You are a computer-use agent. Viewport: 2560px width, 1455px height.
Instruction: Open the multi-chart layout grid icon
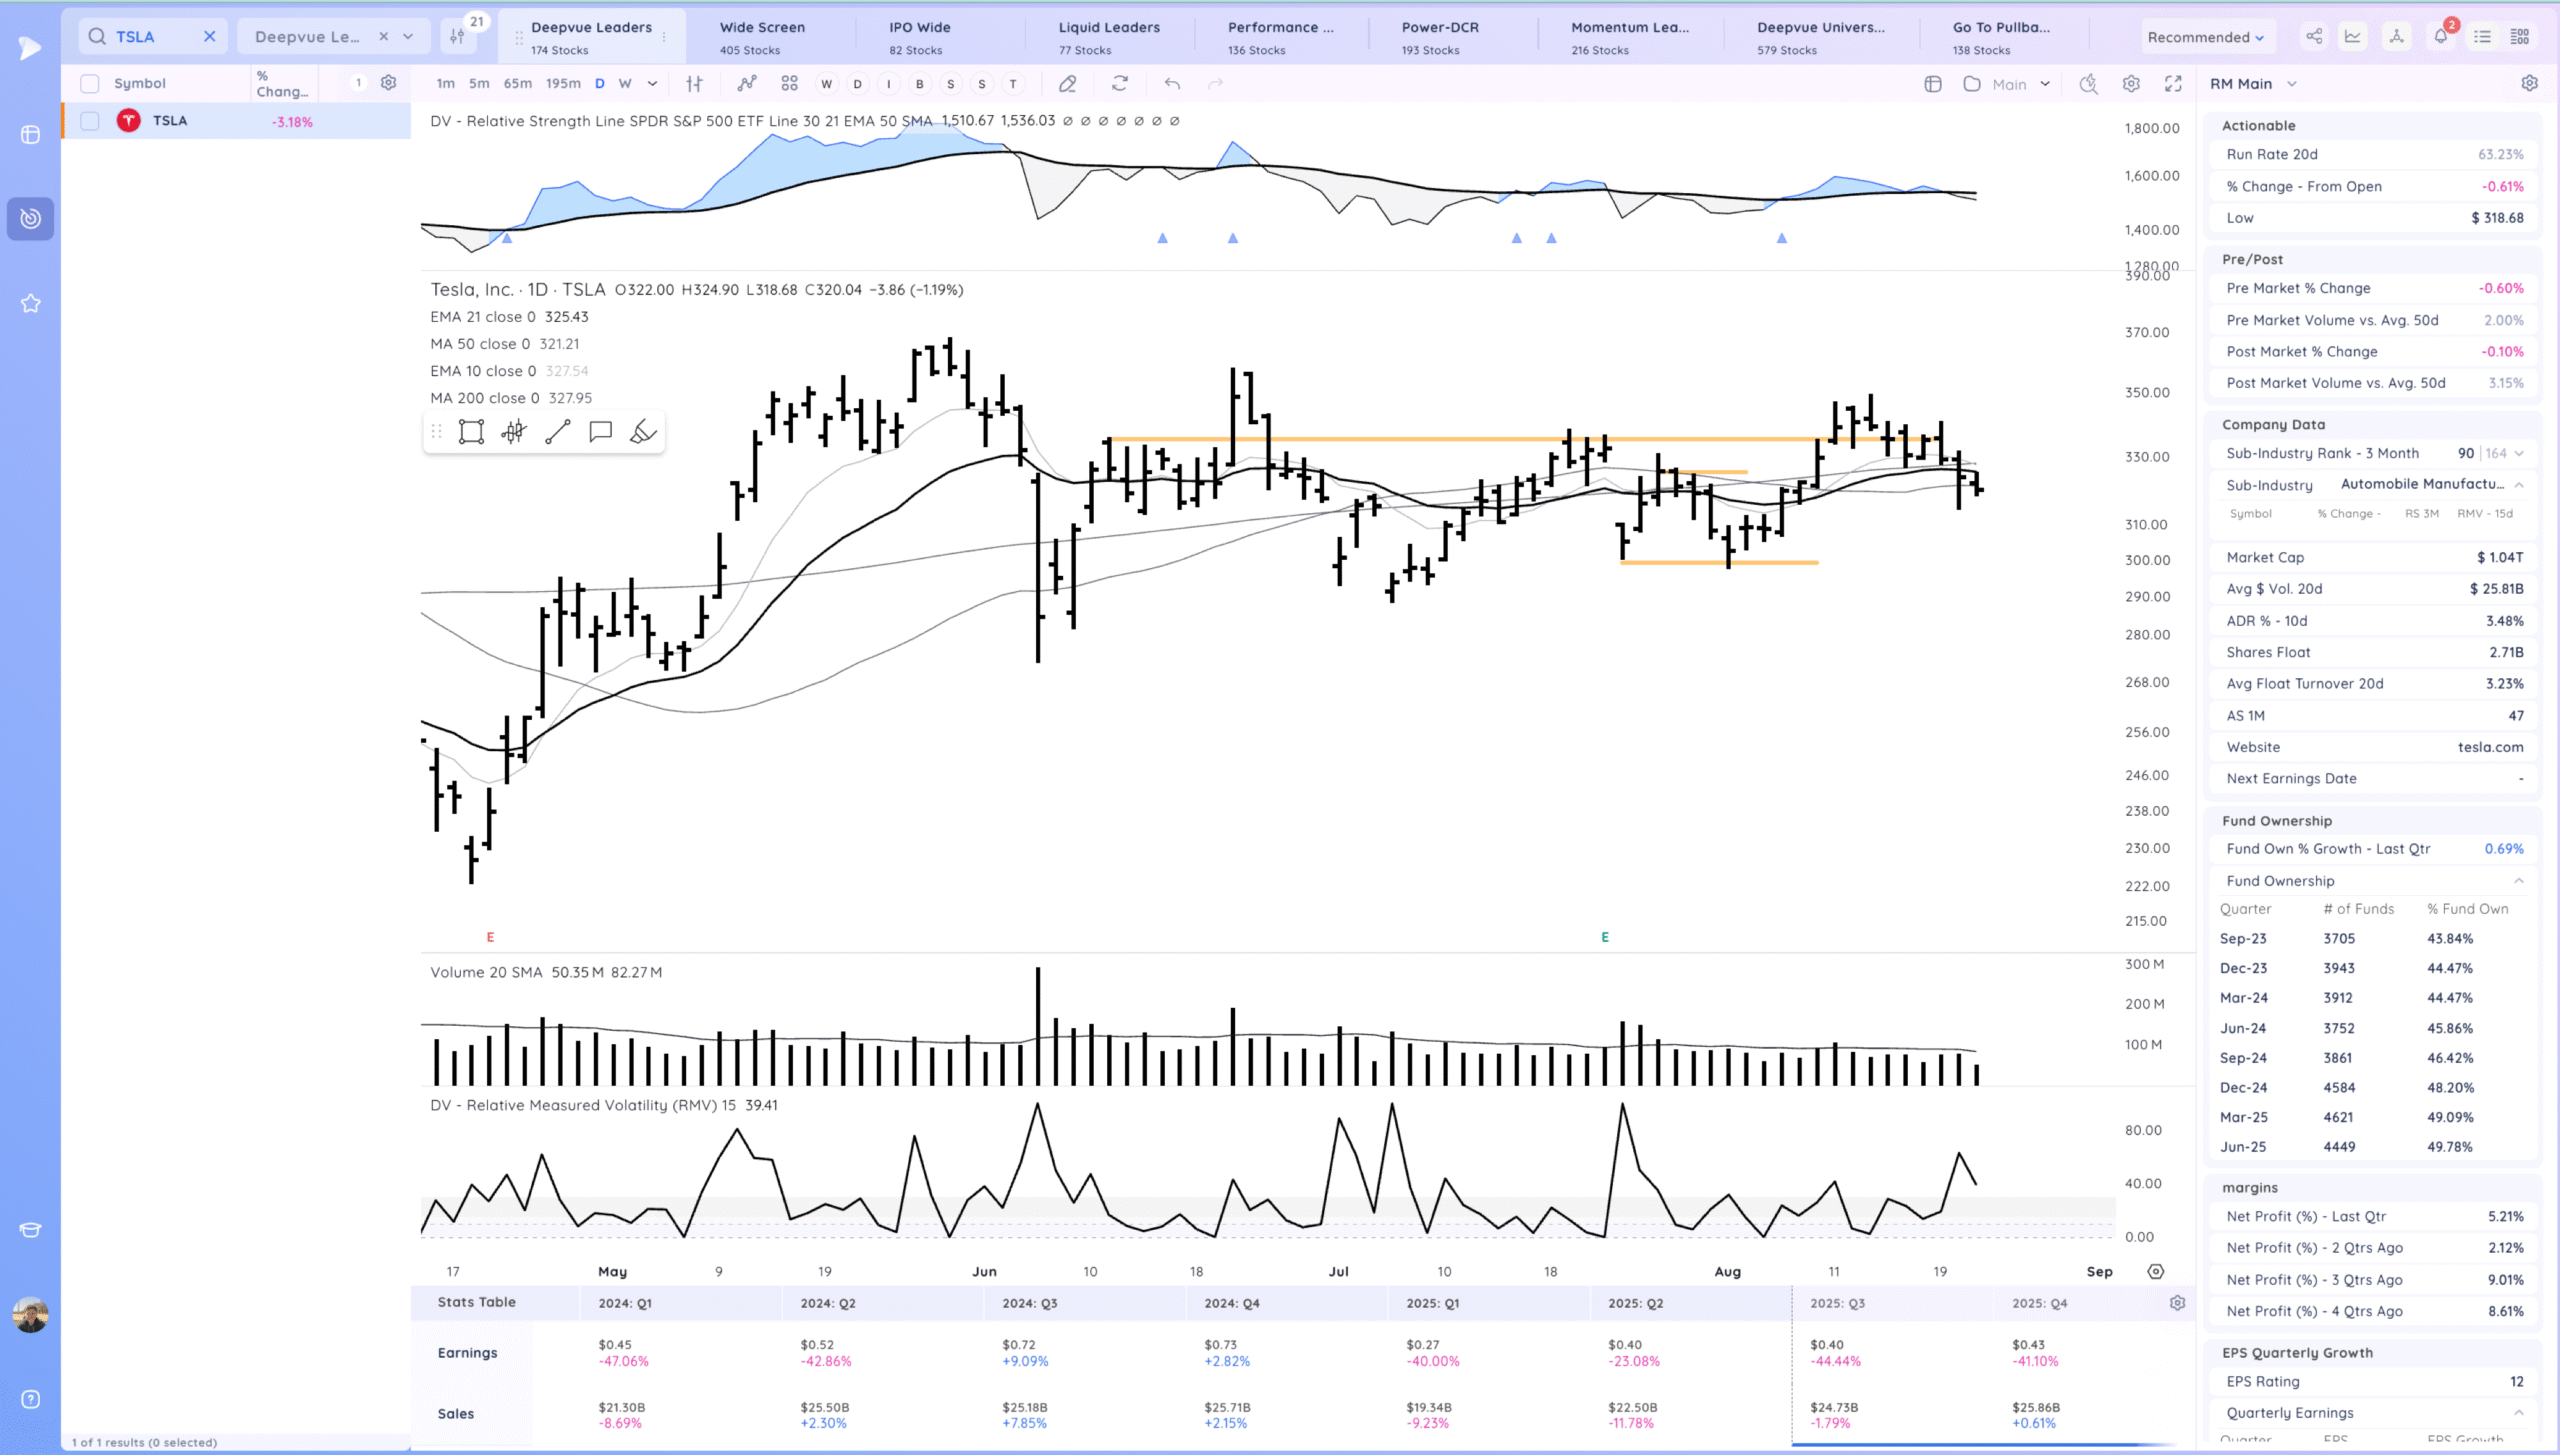click(789, 83)
